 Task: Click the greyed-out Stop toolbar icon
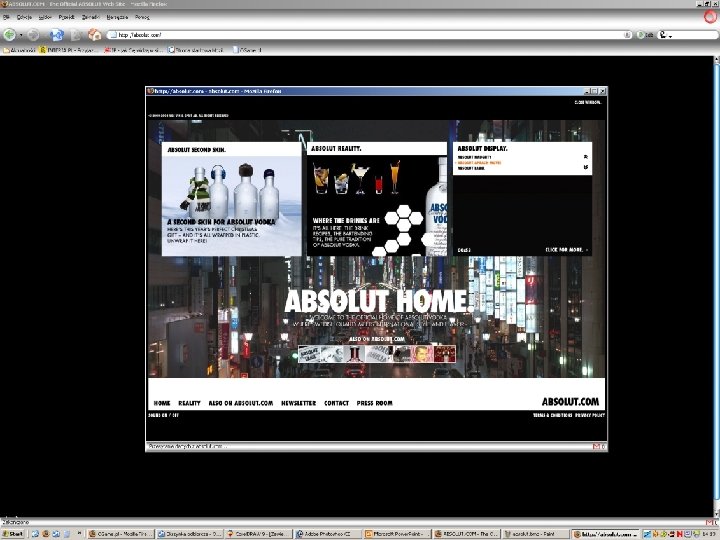point(76,34)
